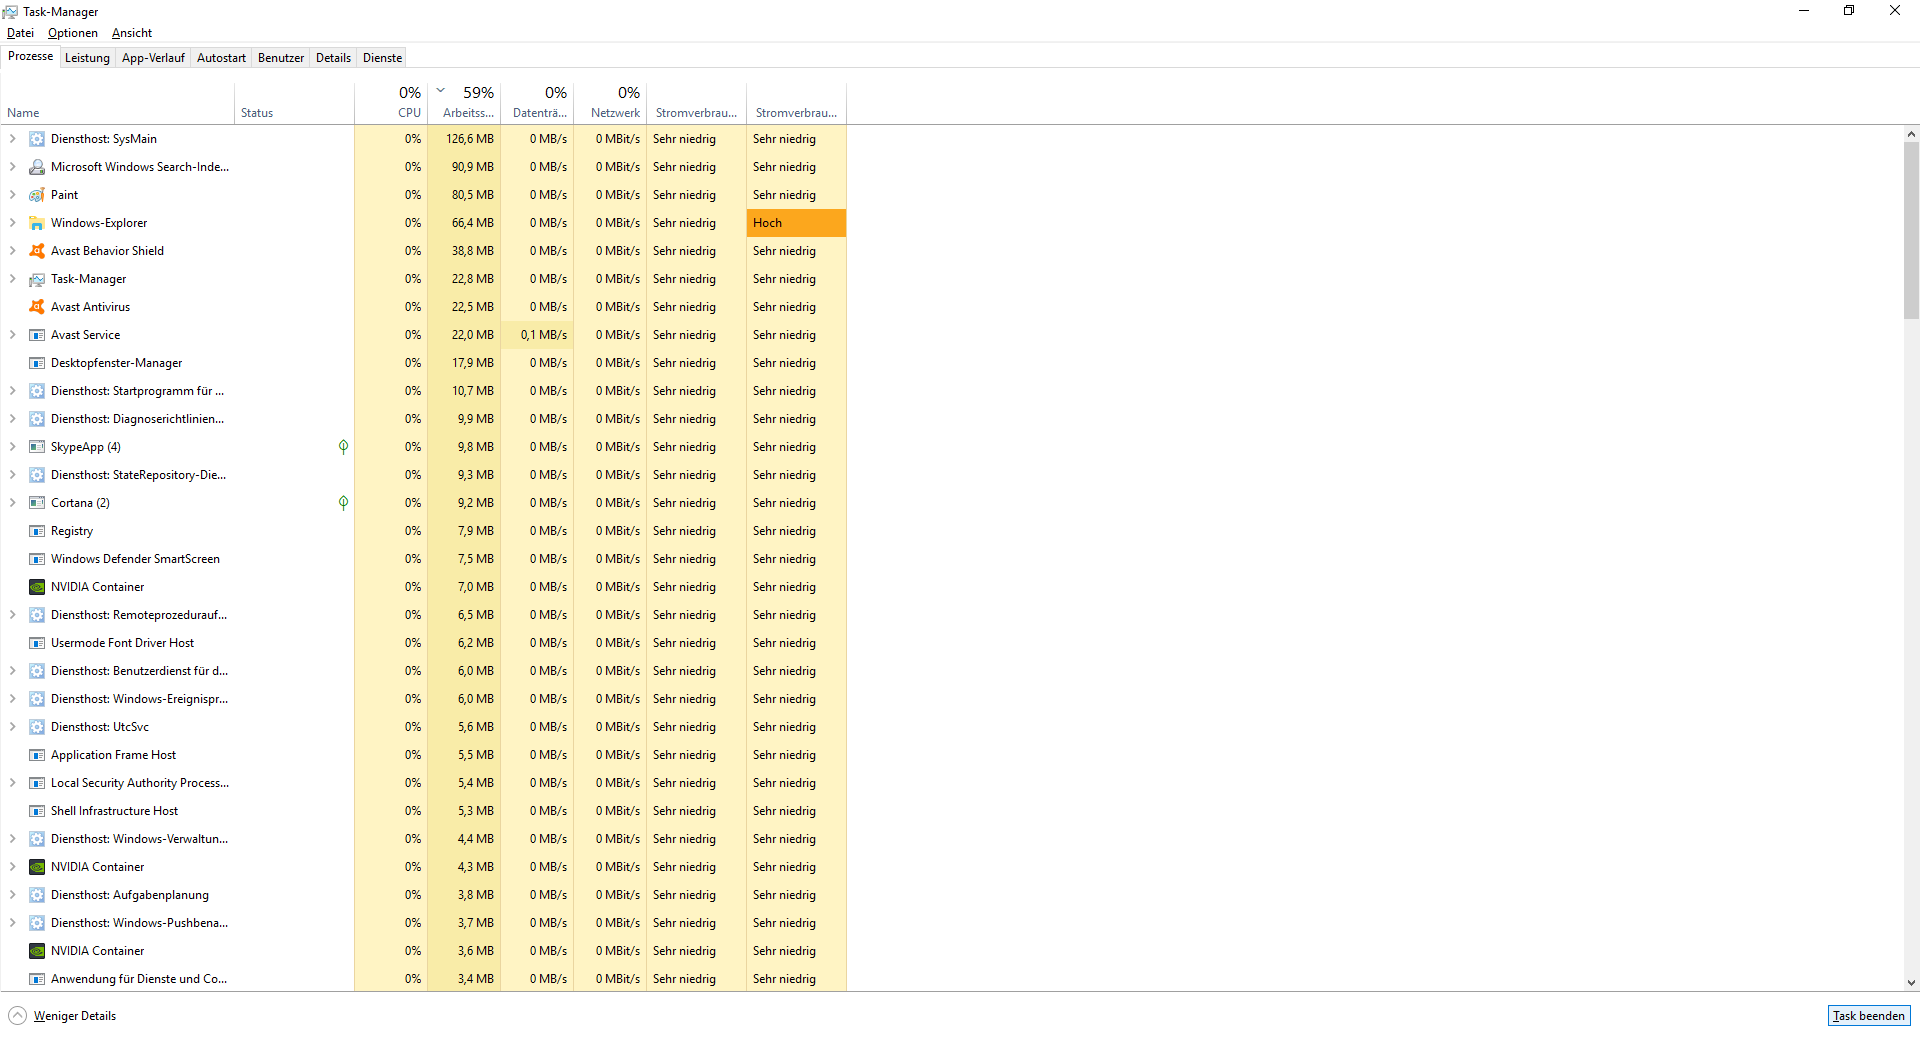The image size is (1920, 1040).
Task: Click the NVIDIA Container icon with 3,6 MB
Action: pyautogui.click(x=37, y=951)
